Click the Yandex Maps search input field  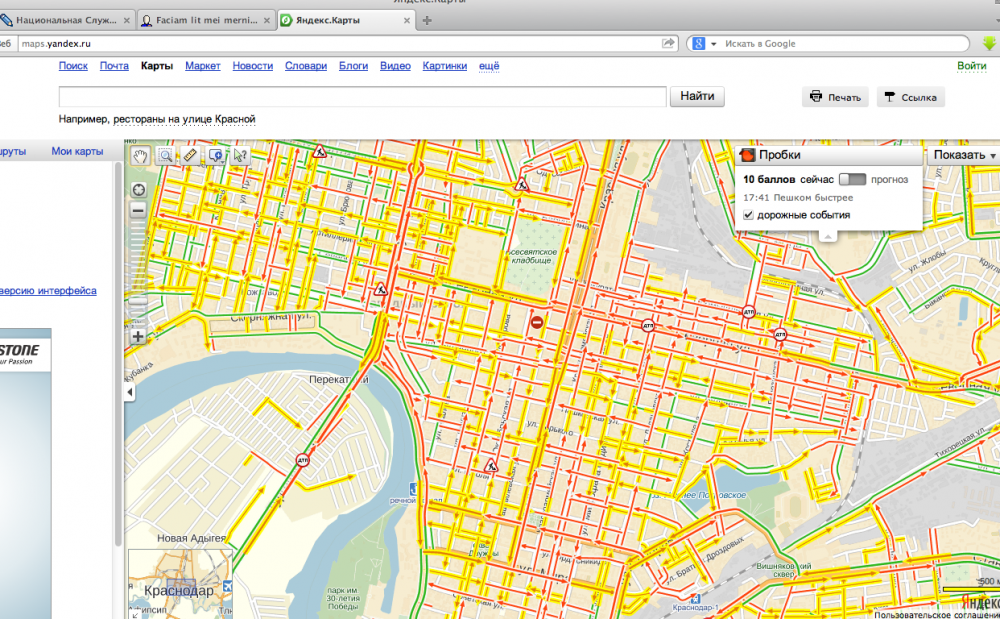363,97
